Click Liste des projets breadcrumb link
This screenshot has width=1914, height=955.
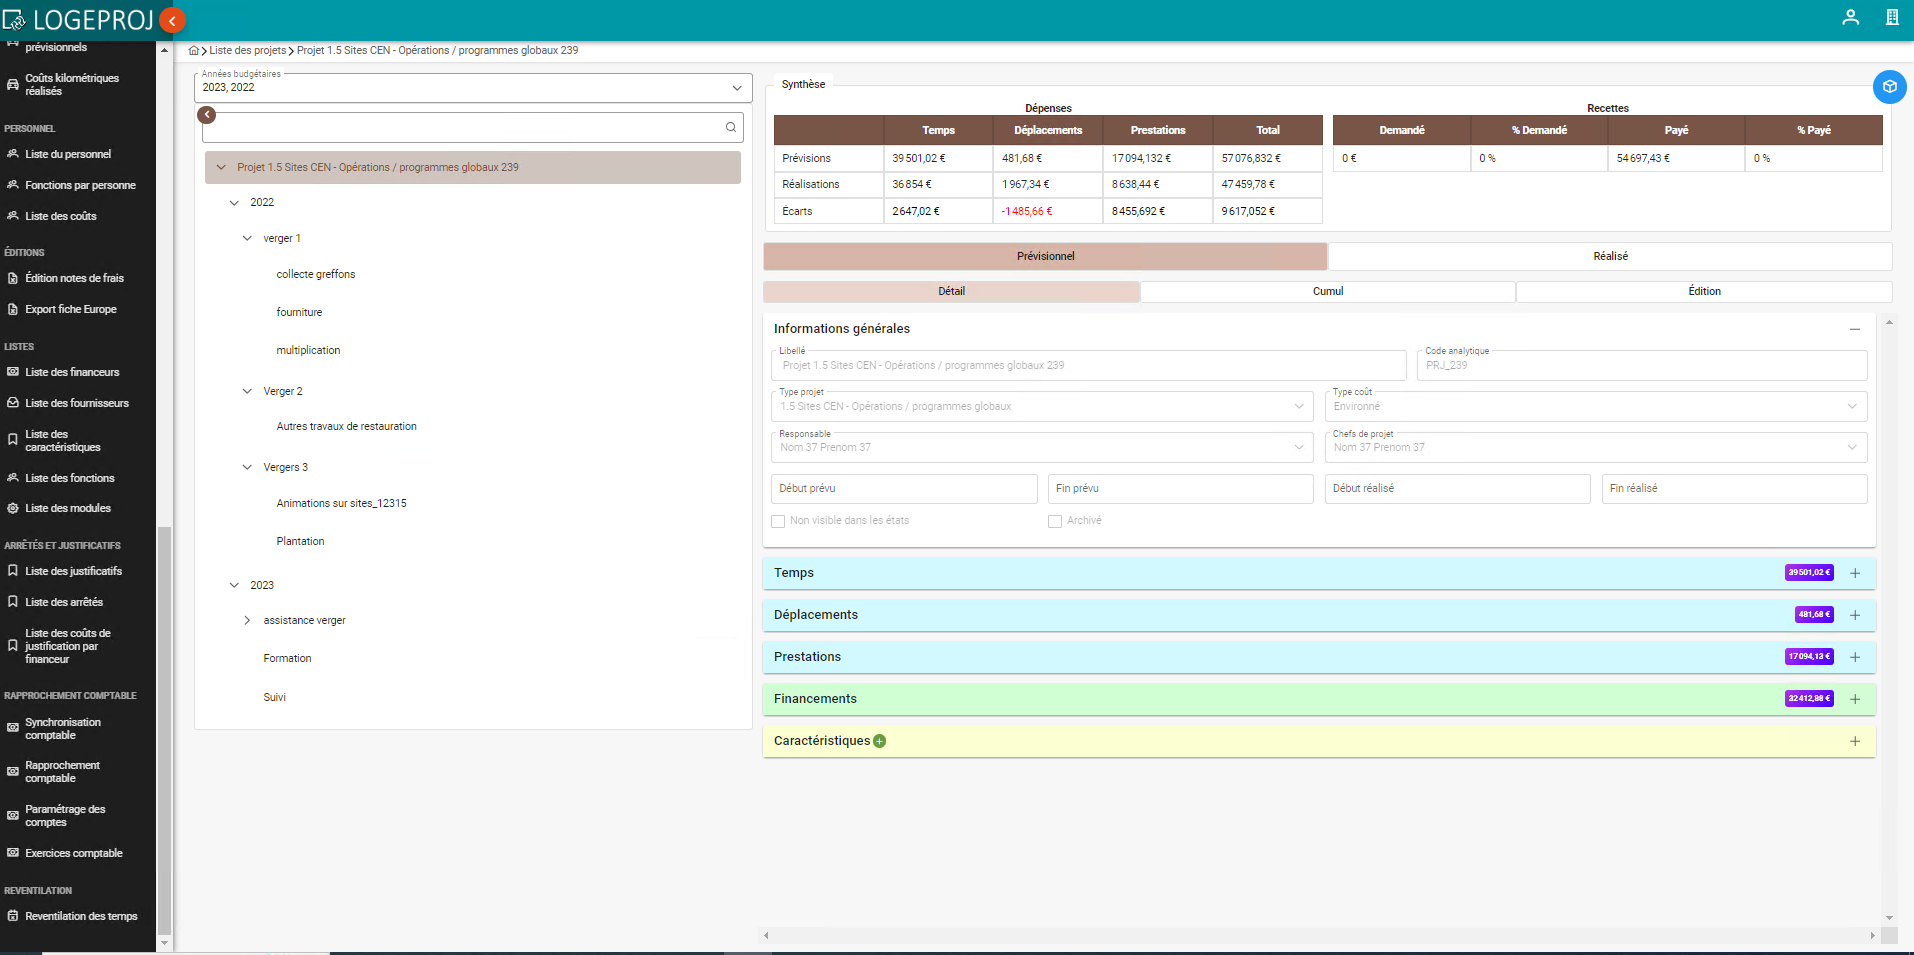(x=247, y=51)
